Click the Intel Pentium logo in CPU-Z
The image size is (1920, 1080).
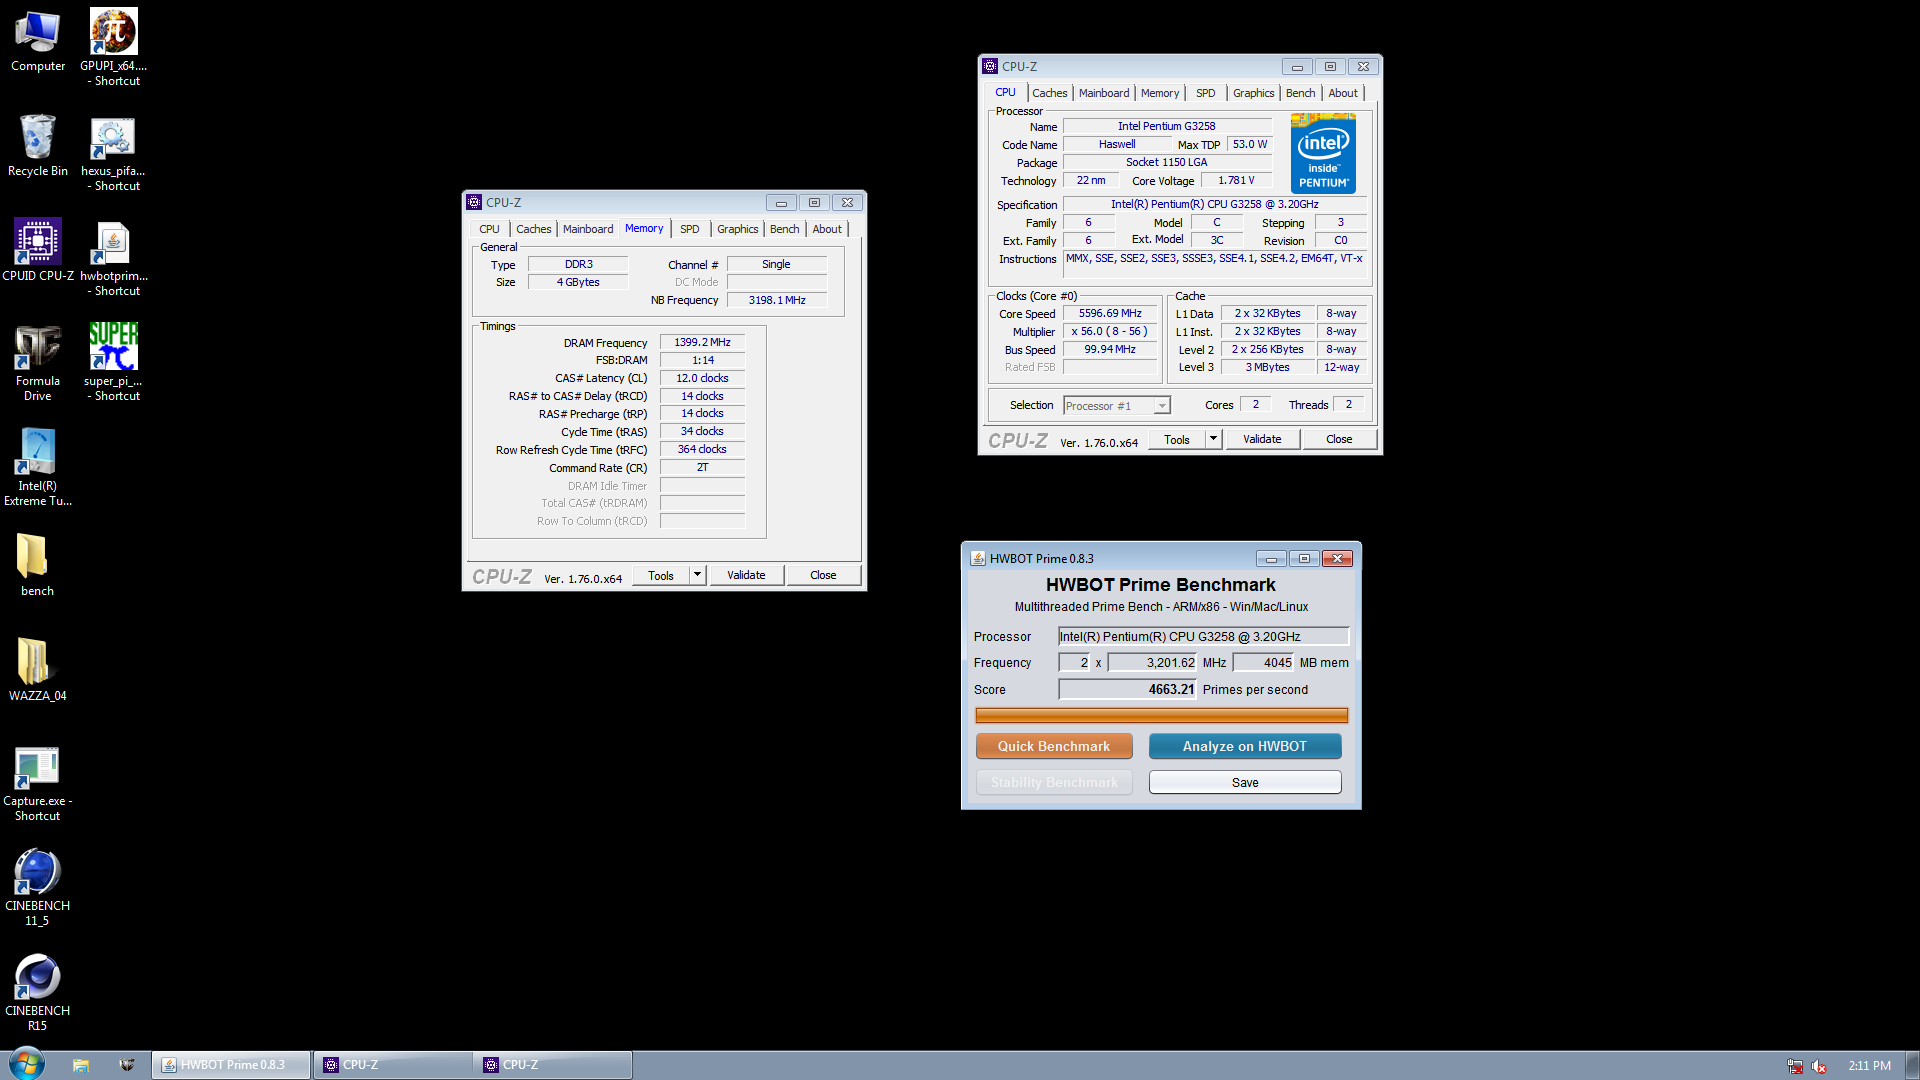(1323, 153)
